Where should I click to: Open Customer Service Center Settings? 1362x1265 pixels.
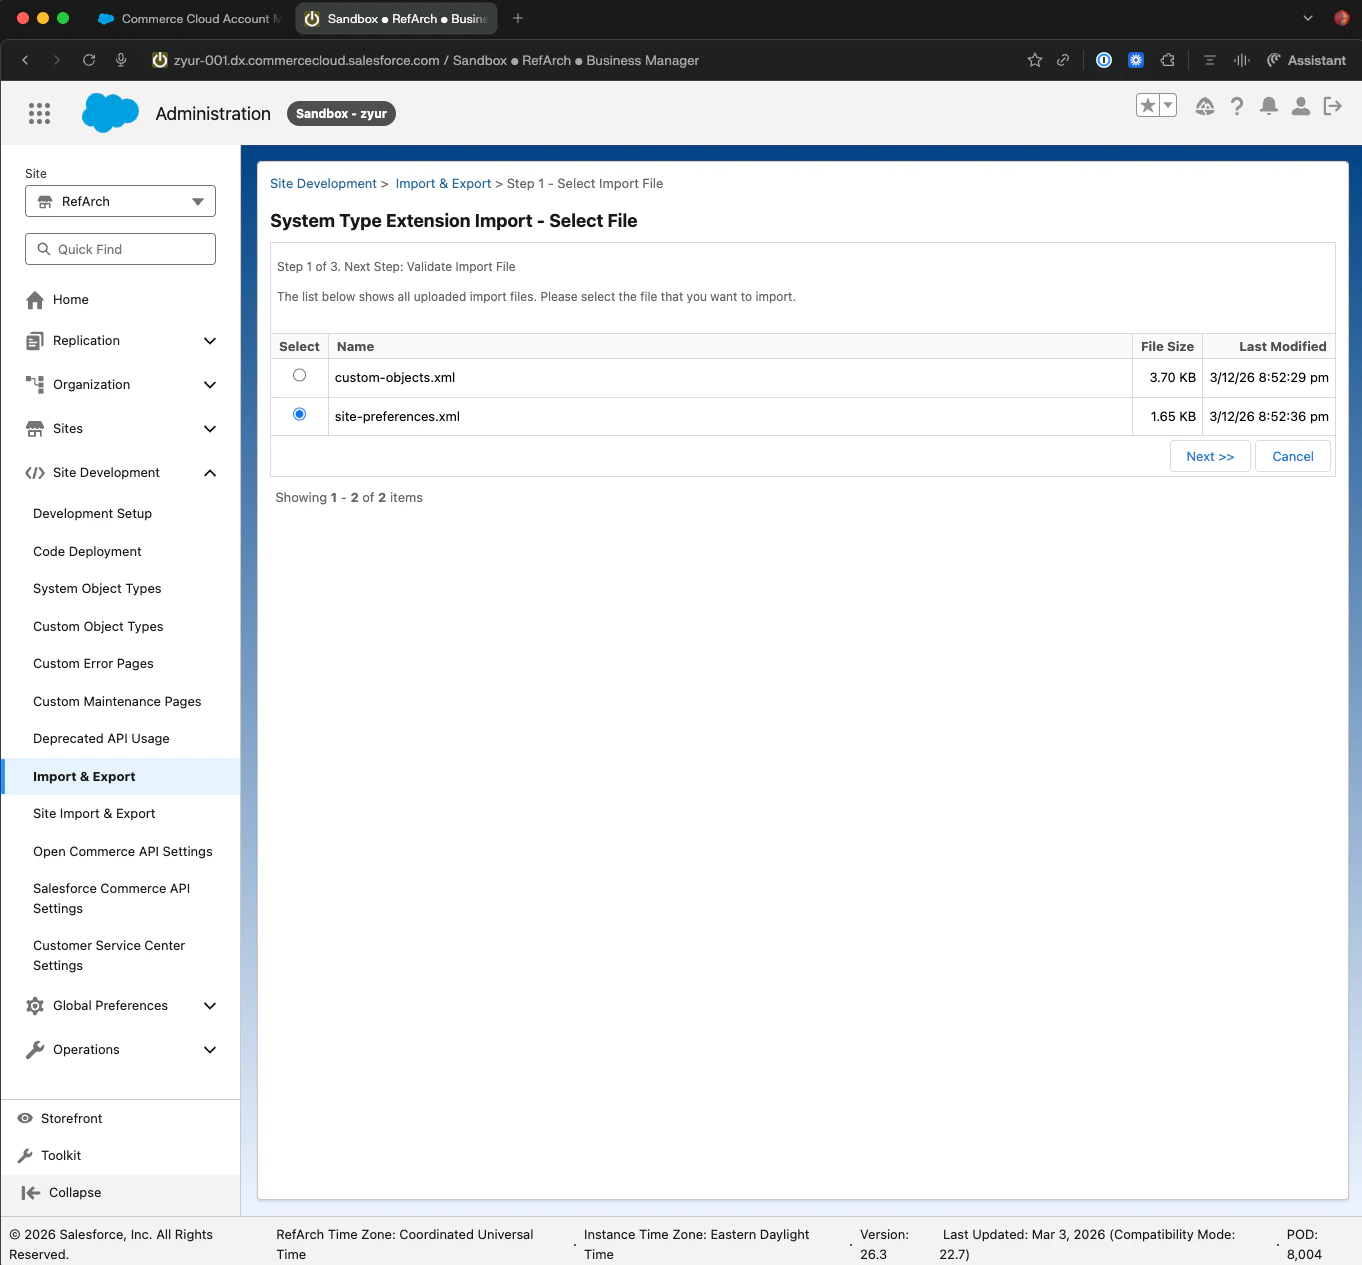click(x=109, y=955)
